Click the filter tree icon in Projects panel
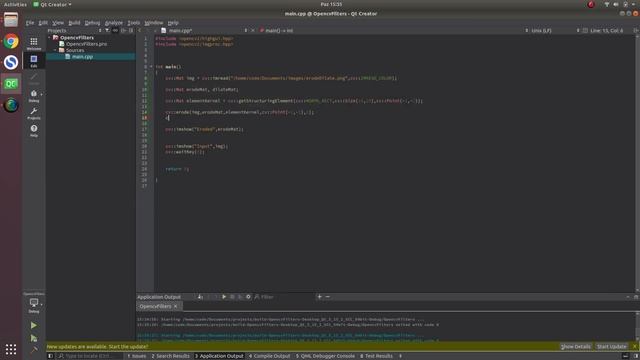 pyautogui.click(x=107, y=31)
